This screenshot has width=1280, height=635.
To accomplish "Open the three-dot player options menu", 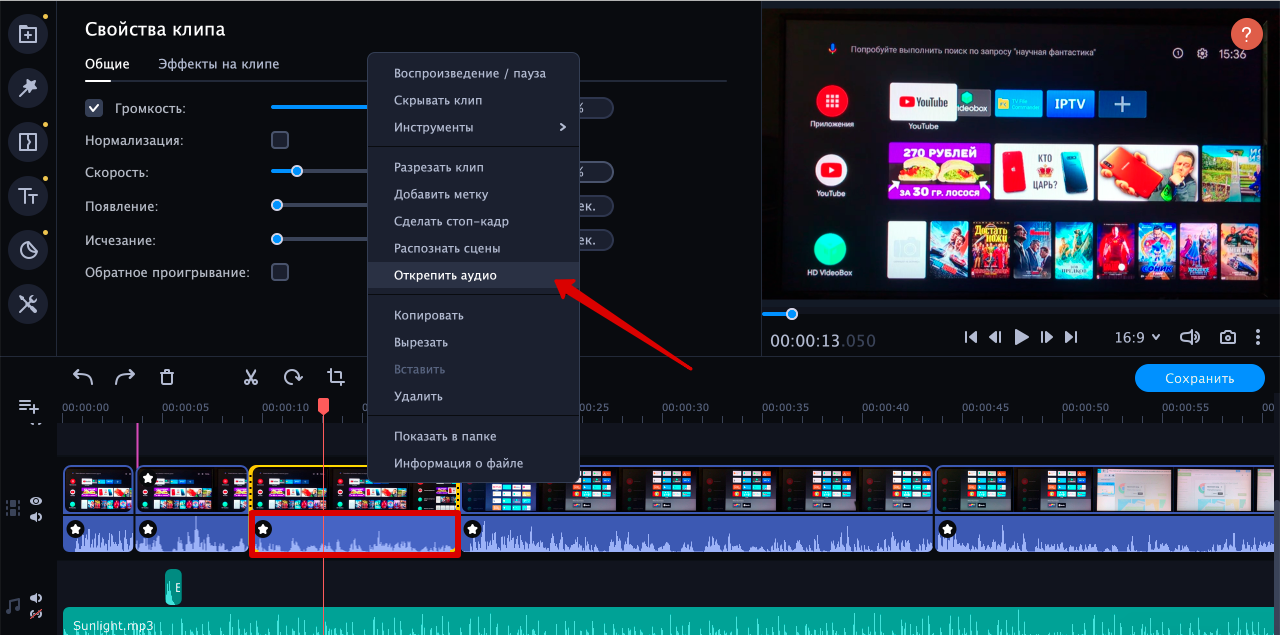I will (x=1258, y=338).
